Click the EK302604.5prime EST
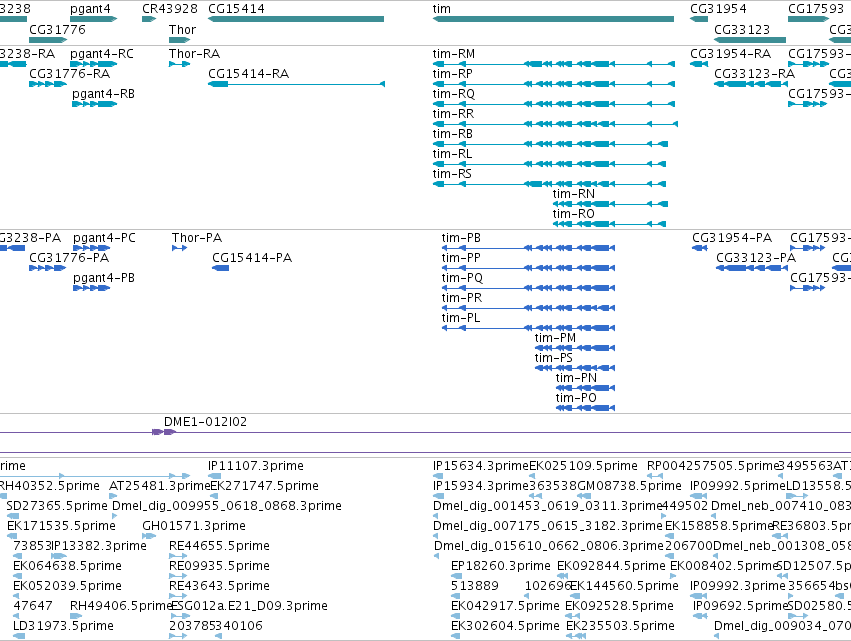 (455, 636)
